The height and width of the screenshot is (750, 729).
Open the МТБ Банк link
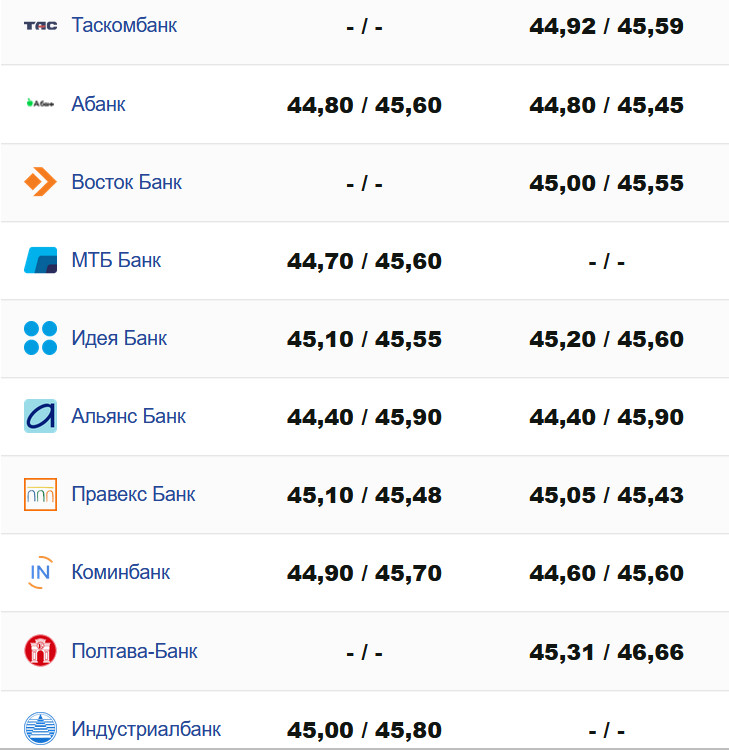tap(116, 260)
